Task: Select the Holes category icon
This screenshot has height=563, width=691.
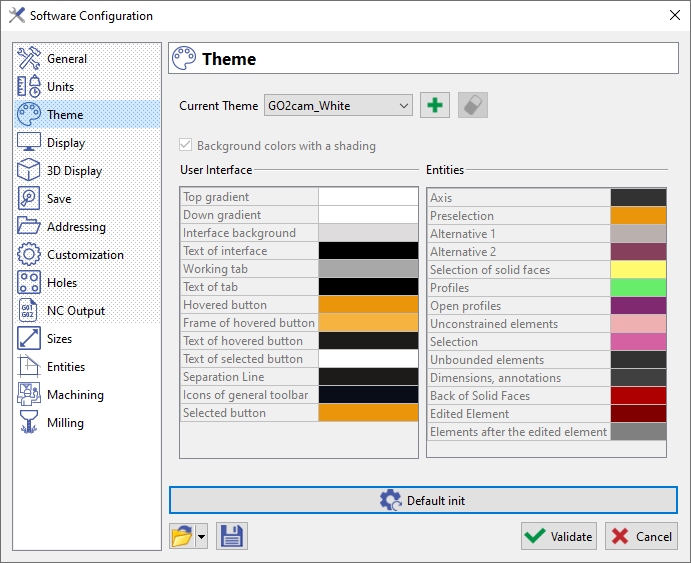Action: coord(29,283)
